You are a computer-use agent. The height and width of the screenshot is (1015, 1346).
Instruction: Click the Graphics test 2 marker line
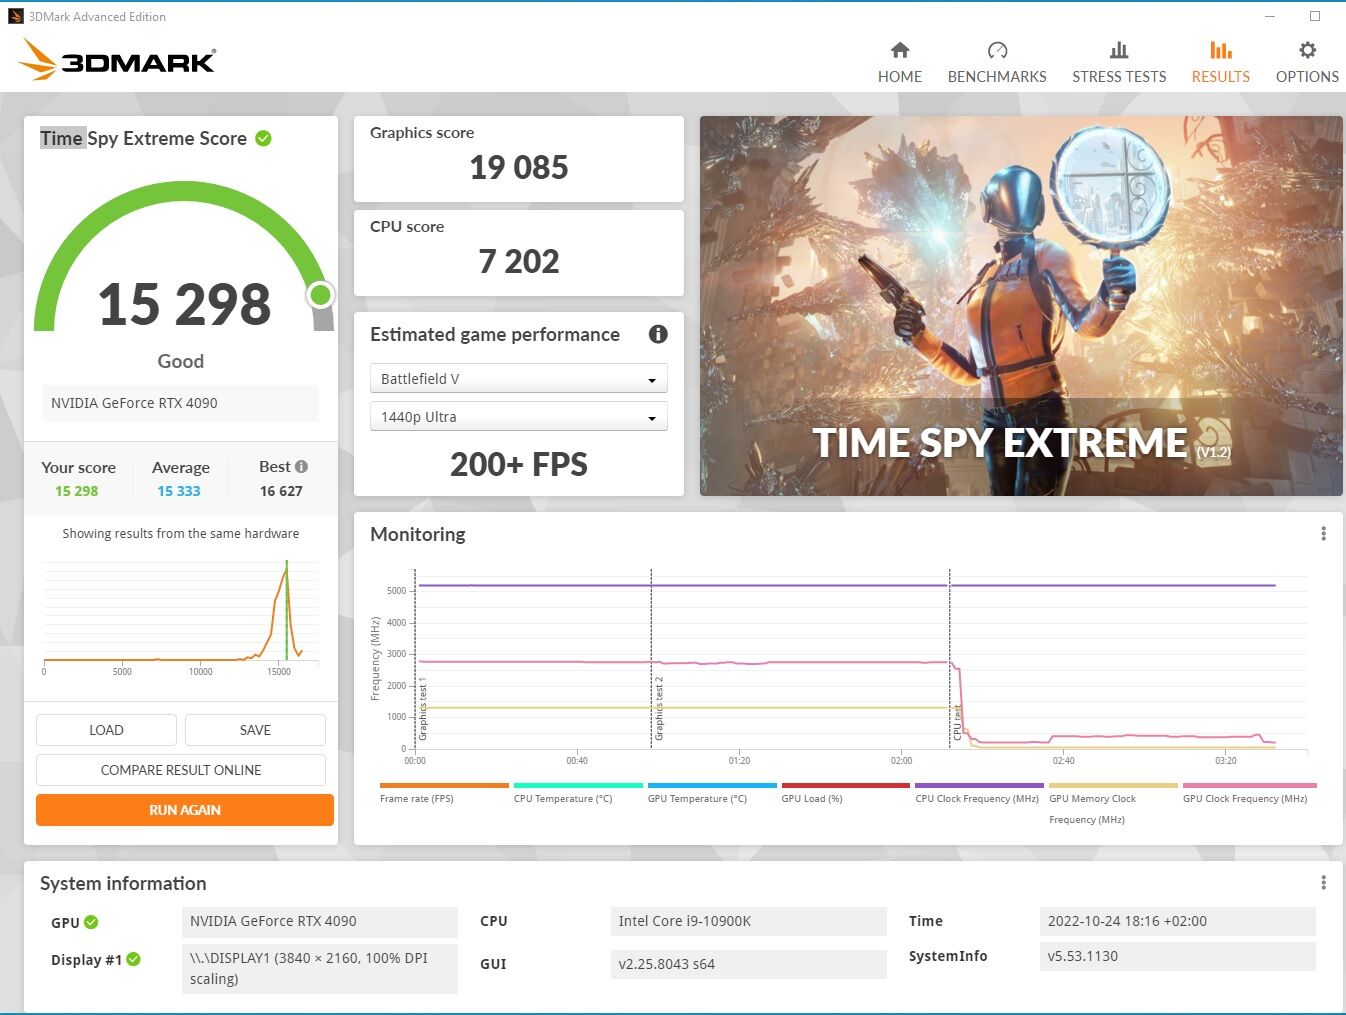coord(651,659)
